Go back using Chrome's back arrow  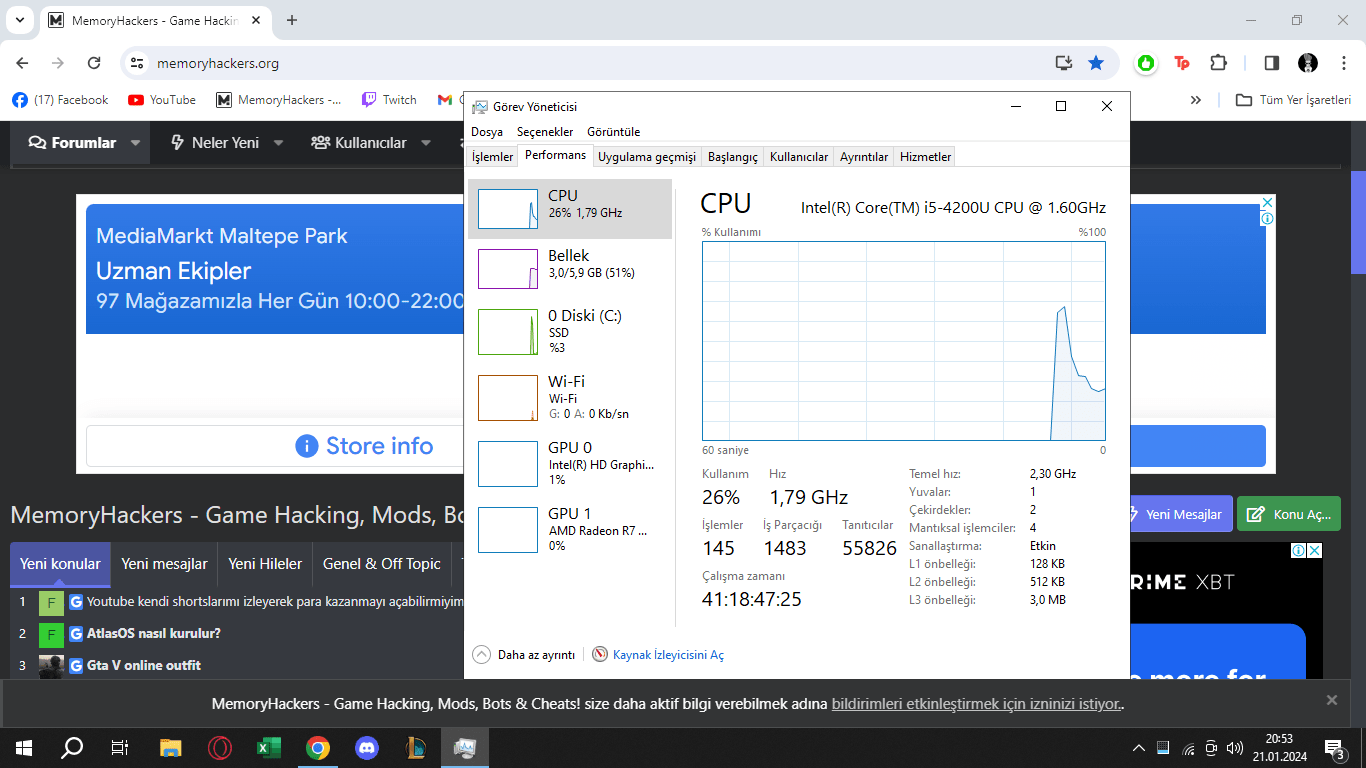coord(22,63)
